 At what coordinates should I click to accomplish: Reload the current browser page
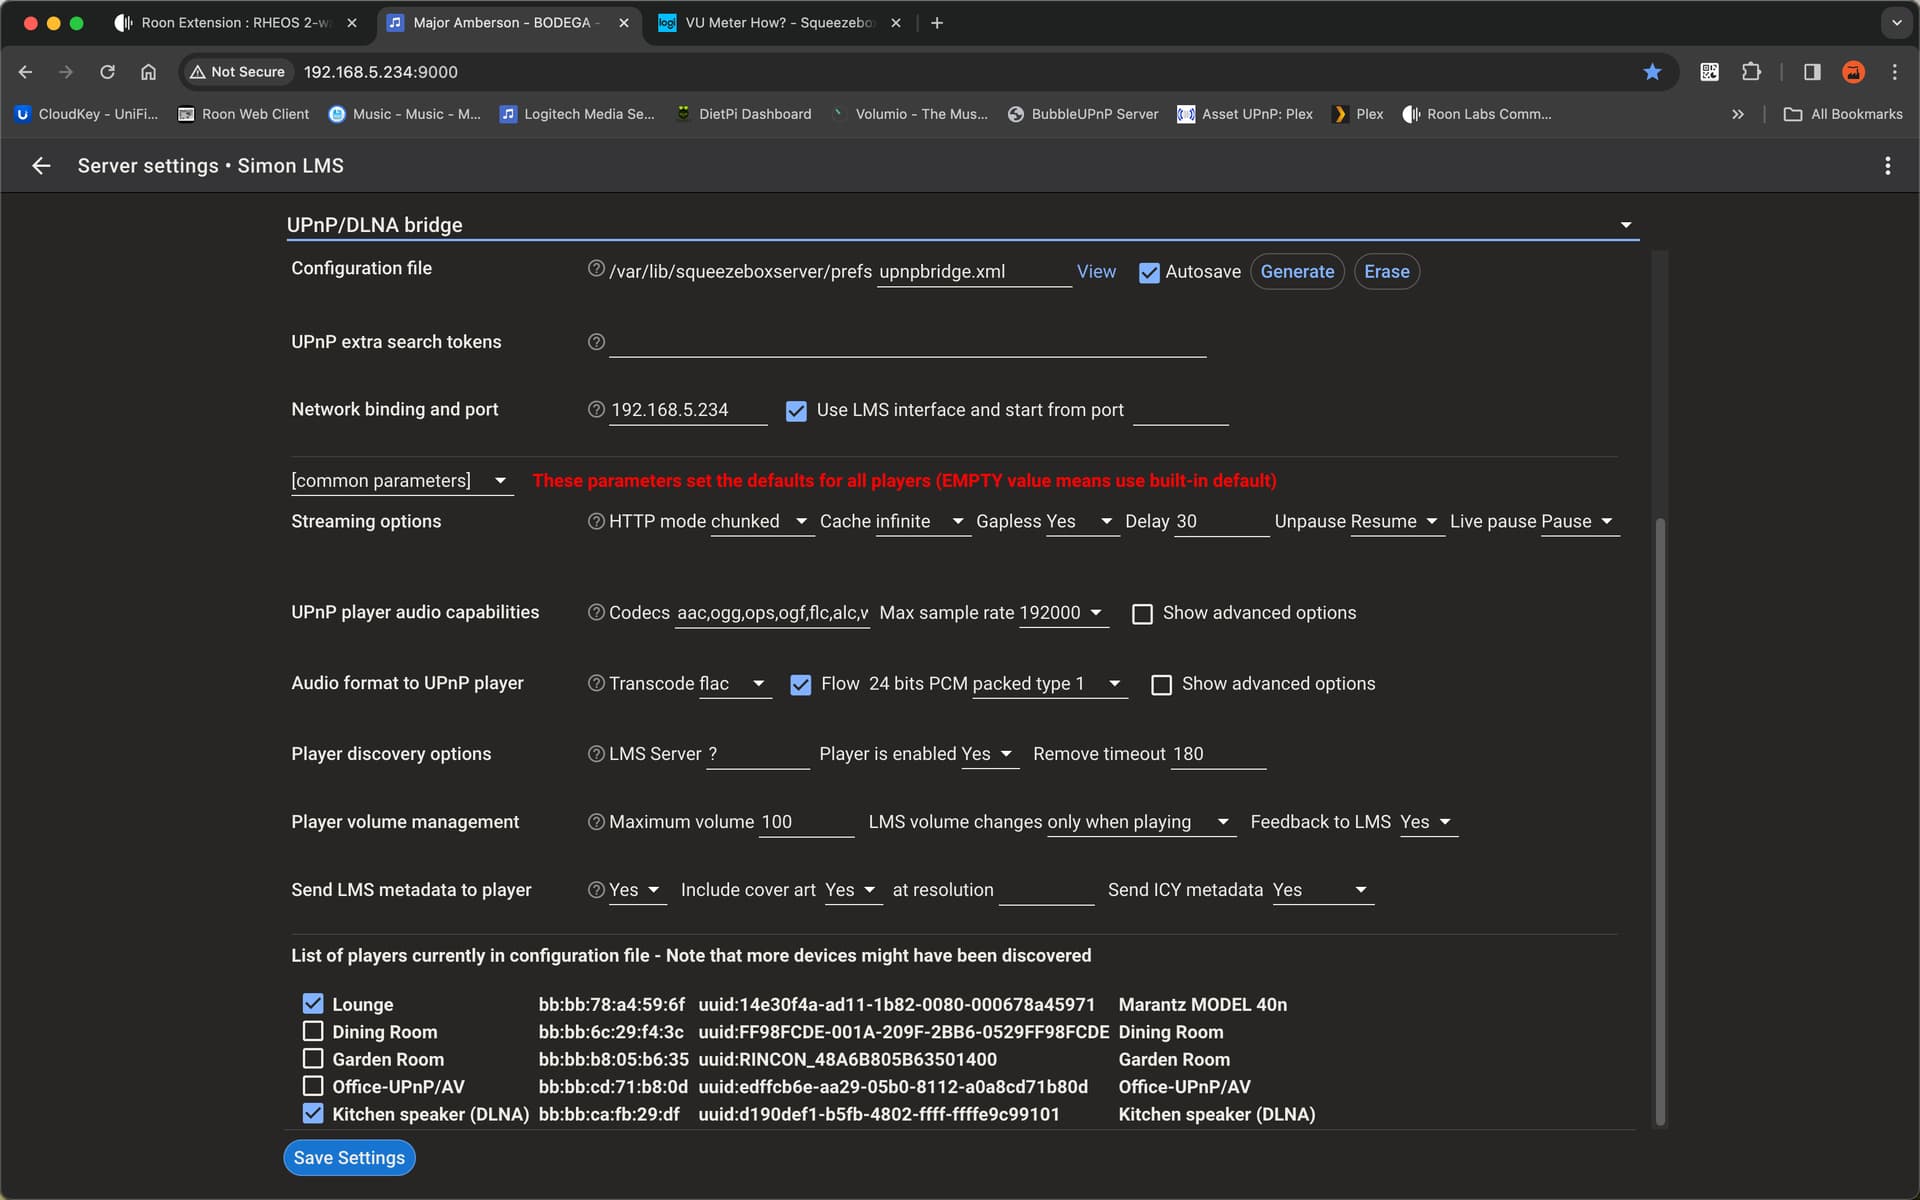[x=107, y=72]
